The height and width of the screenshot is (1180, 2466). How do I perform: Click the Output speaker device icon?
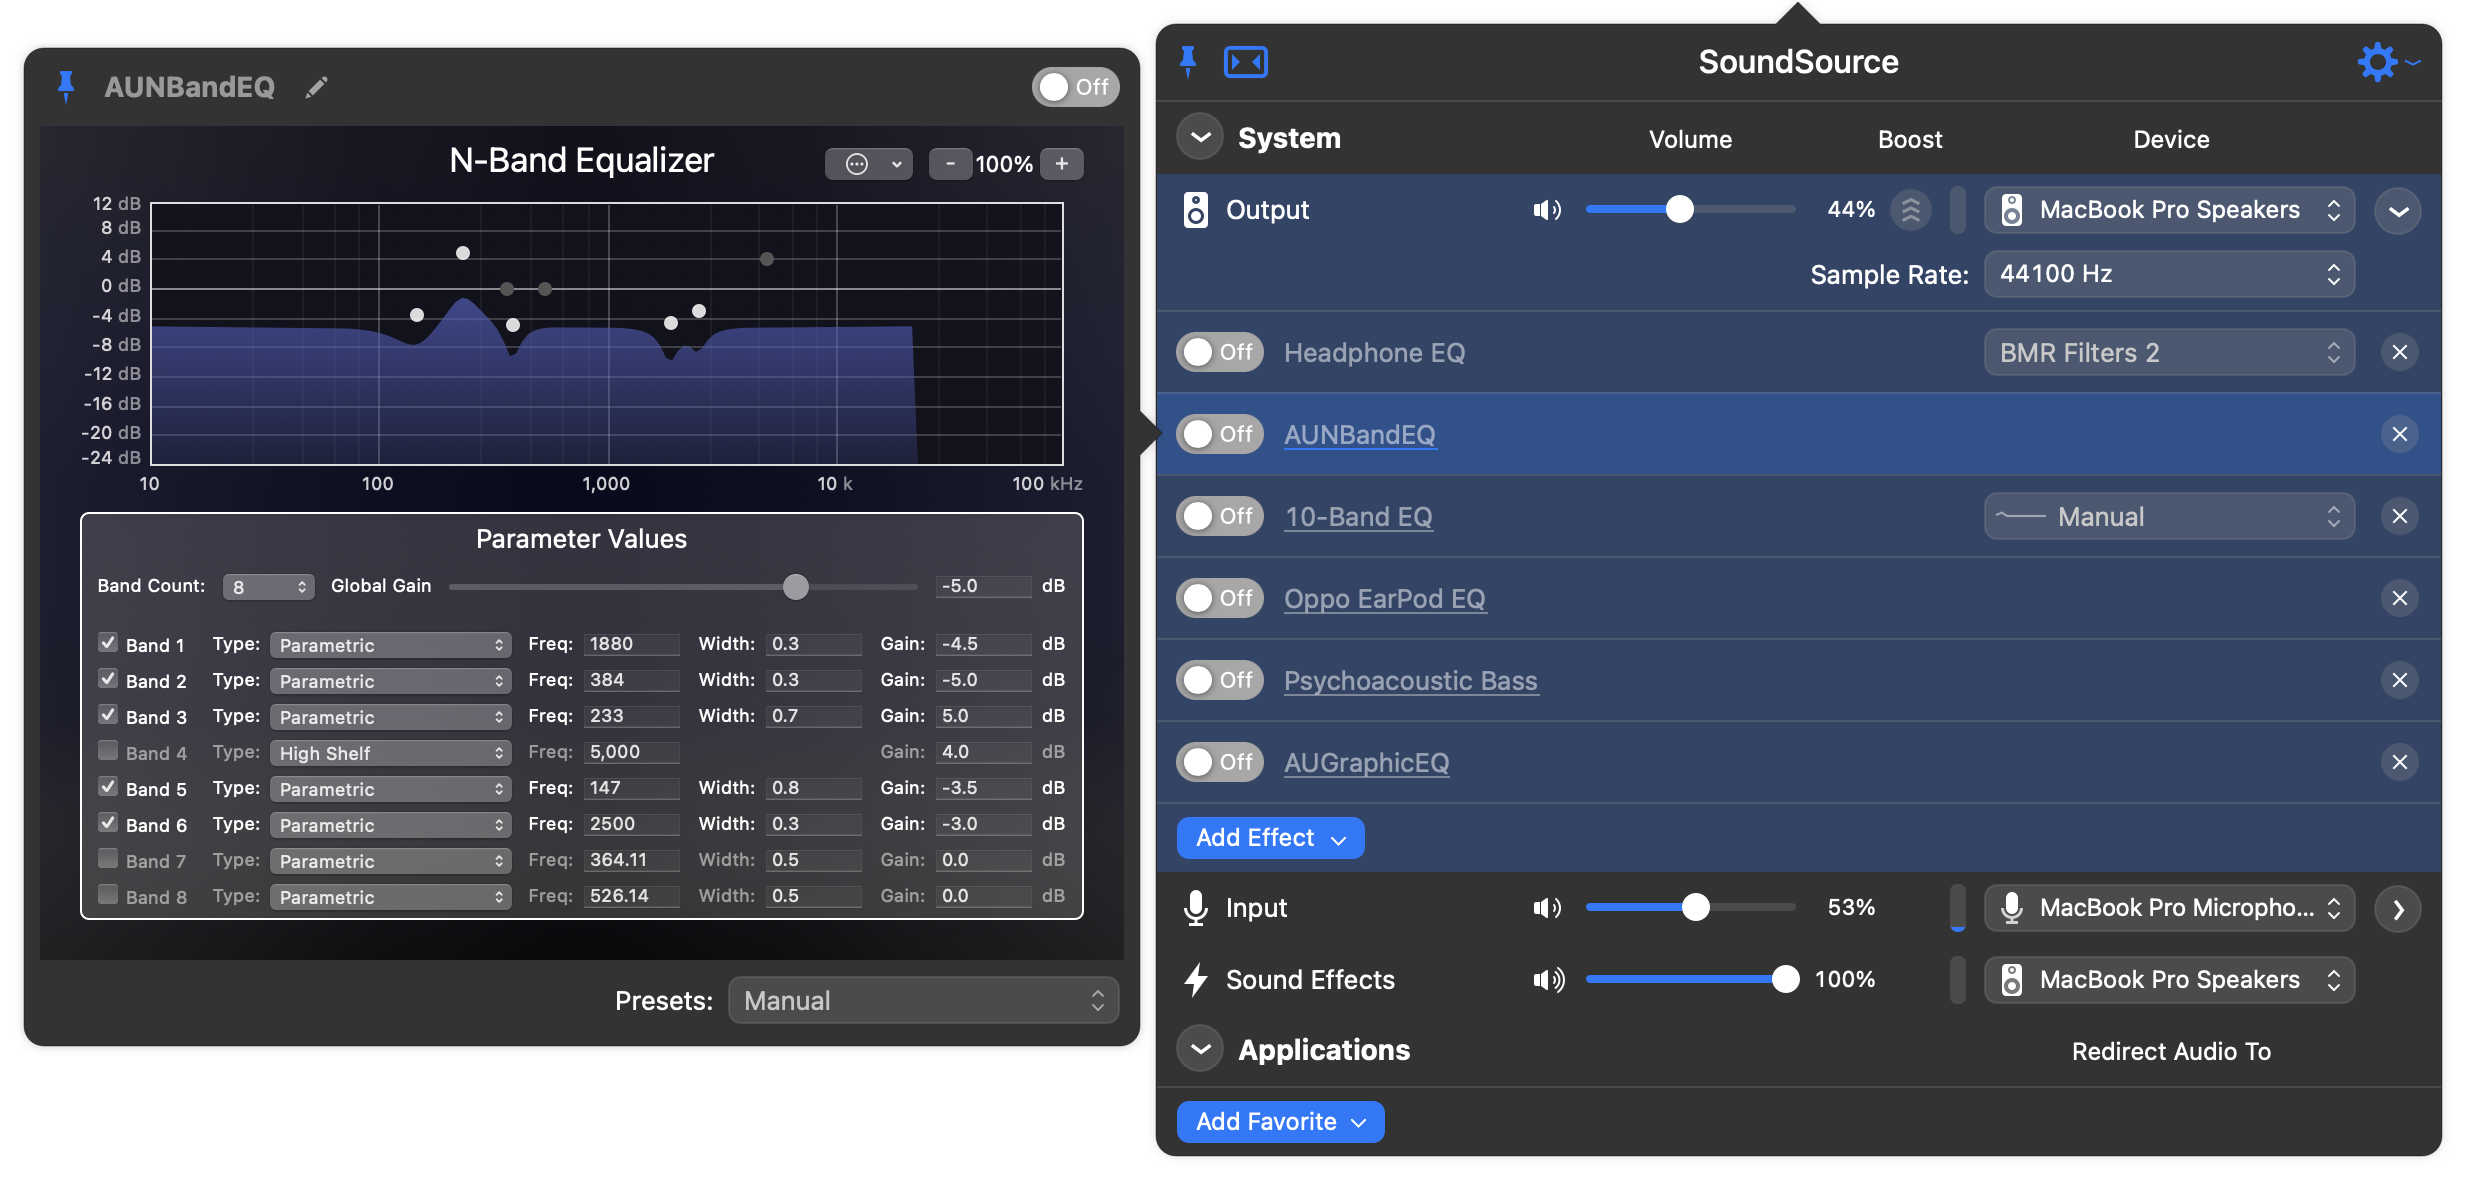coord(1196,210)
